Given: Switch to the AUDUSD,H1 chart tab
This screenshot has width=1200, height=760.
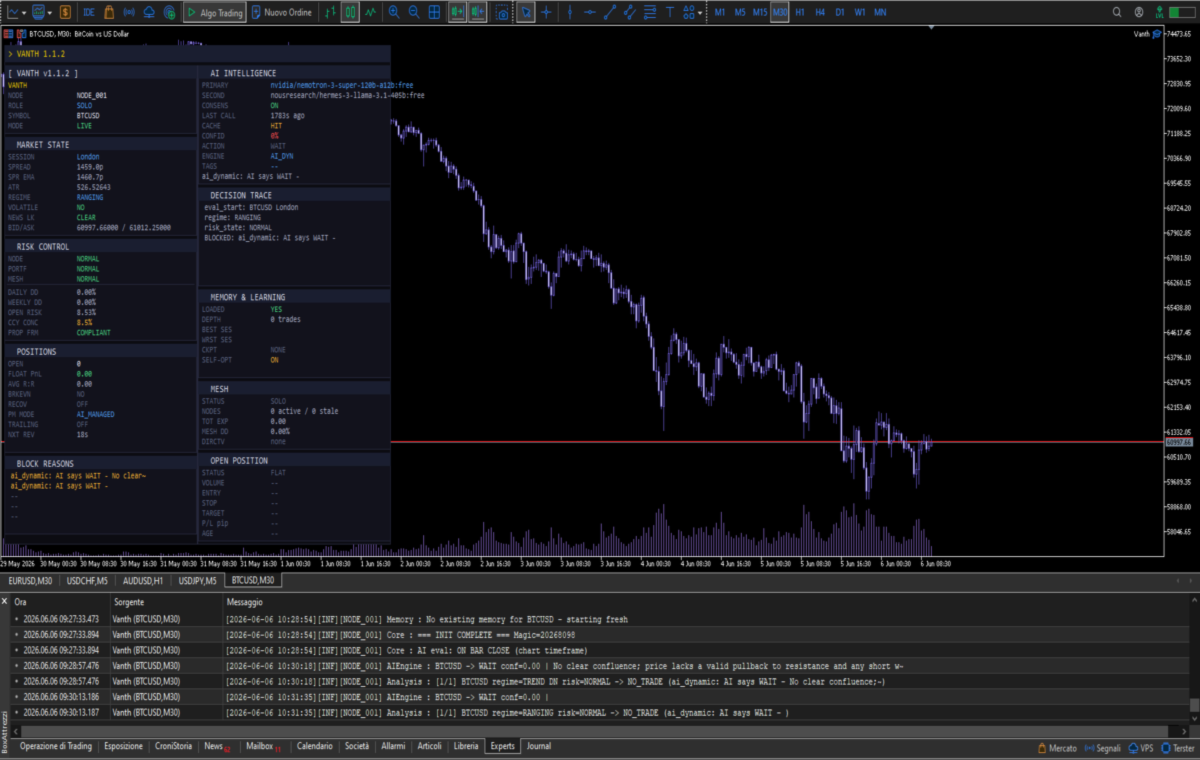Looking at the screenshot, I should (x=144, y=580).
